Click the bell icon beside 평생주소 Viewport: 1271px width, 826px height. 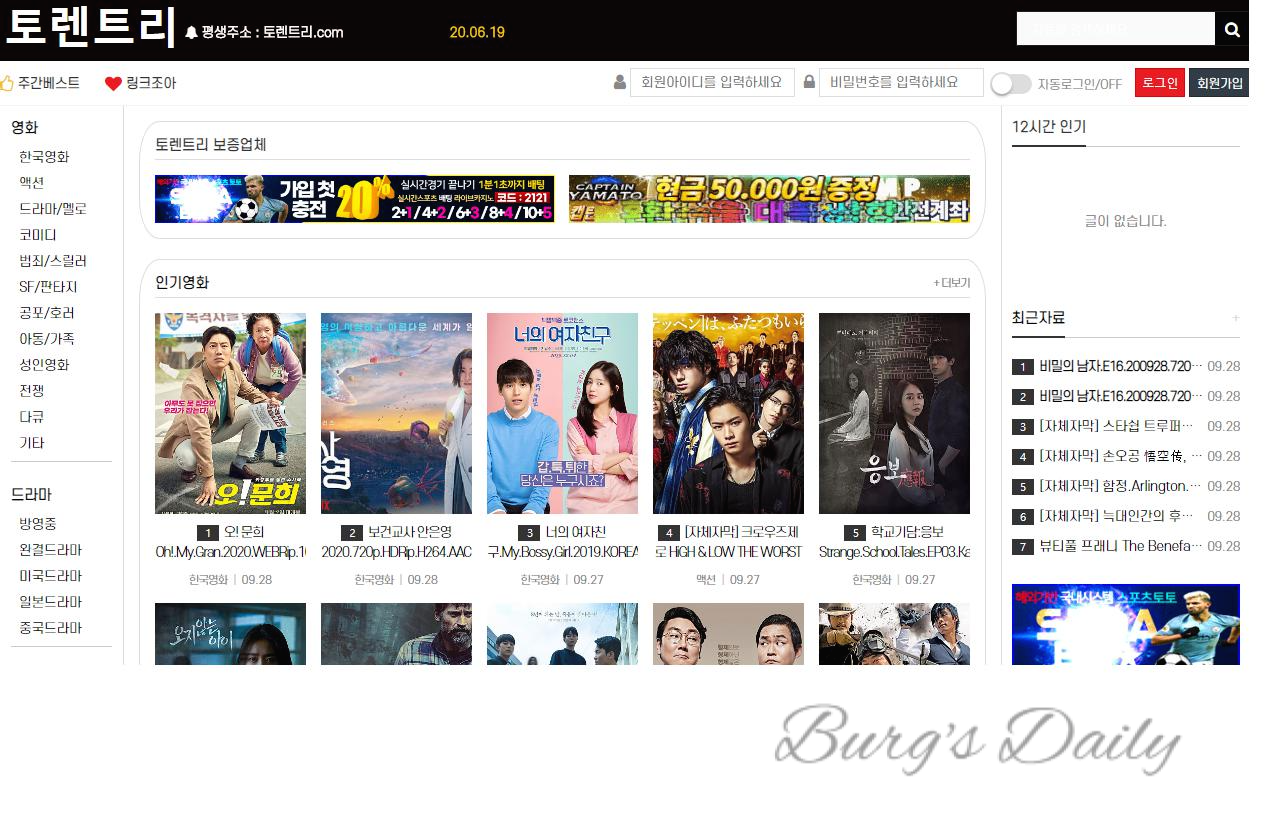pyautogui.click(x=191, y=33)
